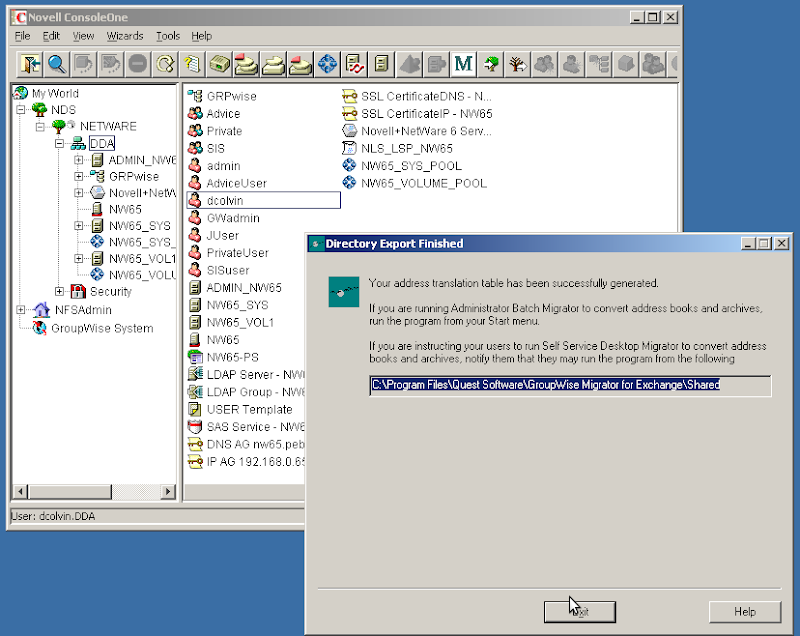Click the My World globe icon
Image resolution: width=800 pixels, height=636 pixels.
pos(20,93)
